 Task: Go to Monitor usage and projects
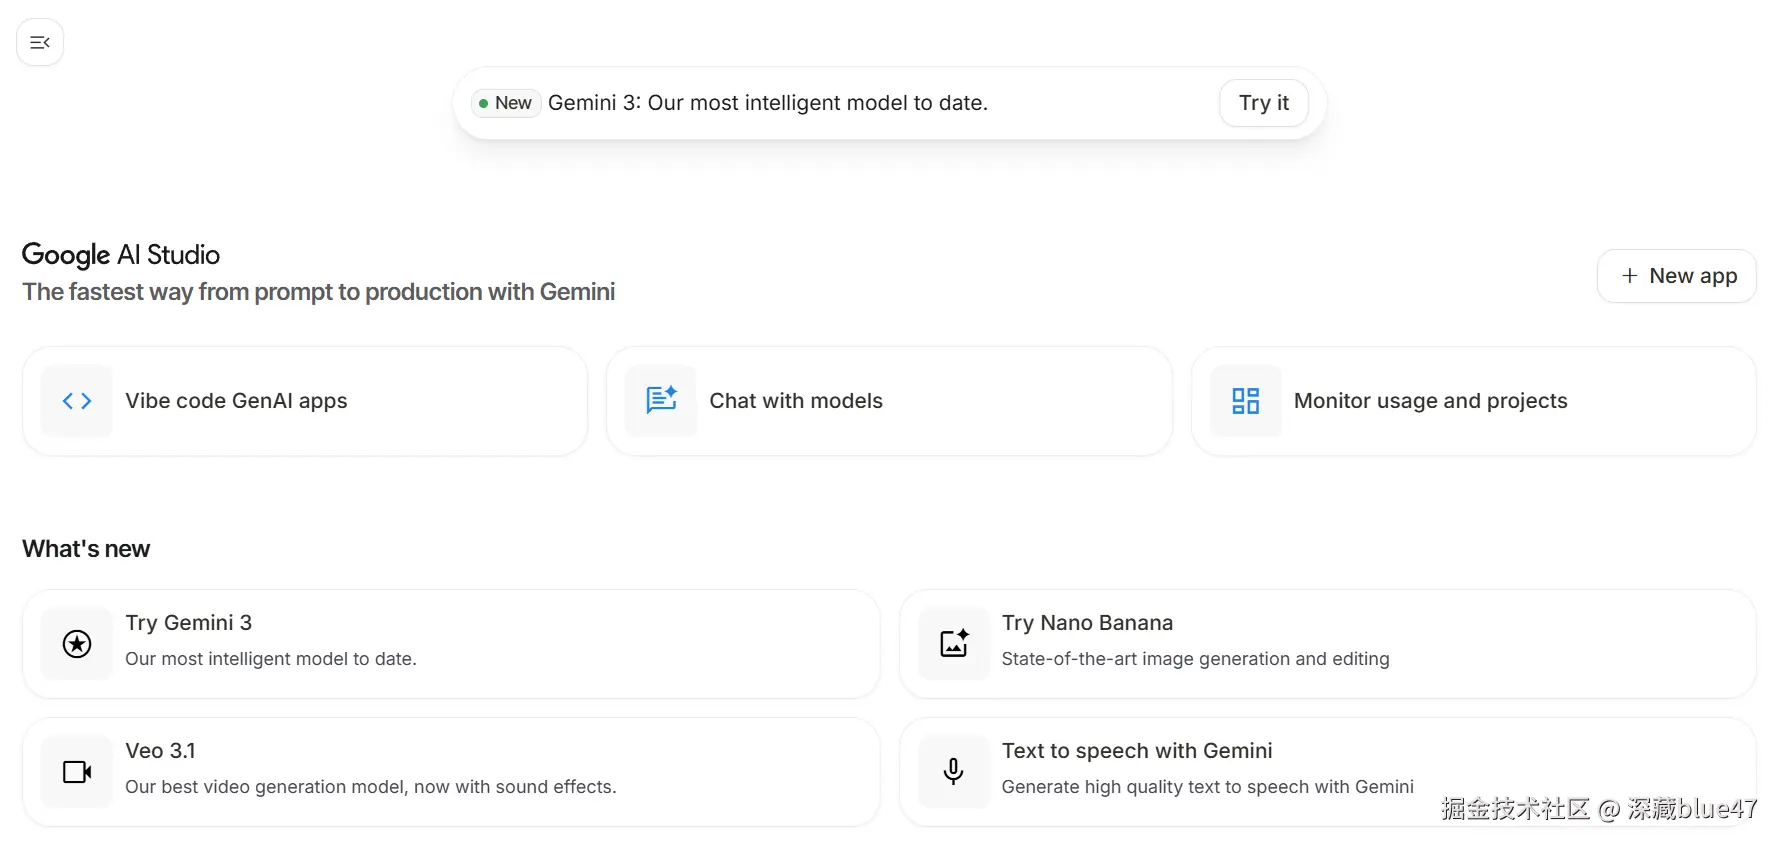[x=1430, y=401]
